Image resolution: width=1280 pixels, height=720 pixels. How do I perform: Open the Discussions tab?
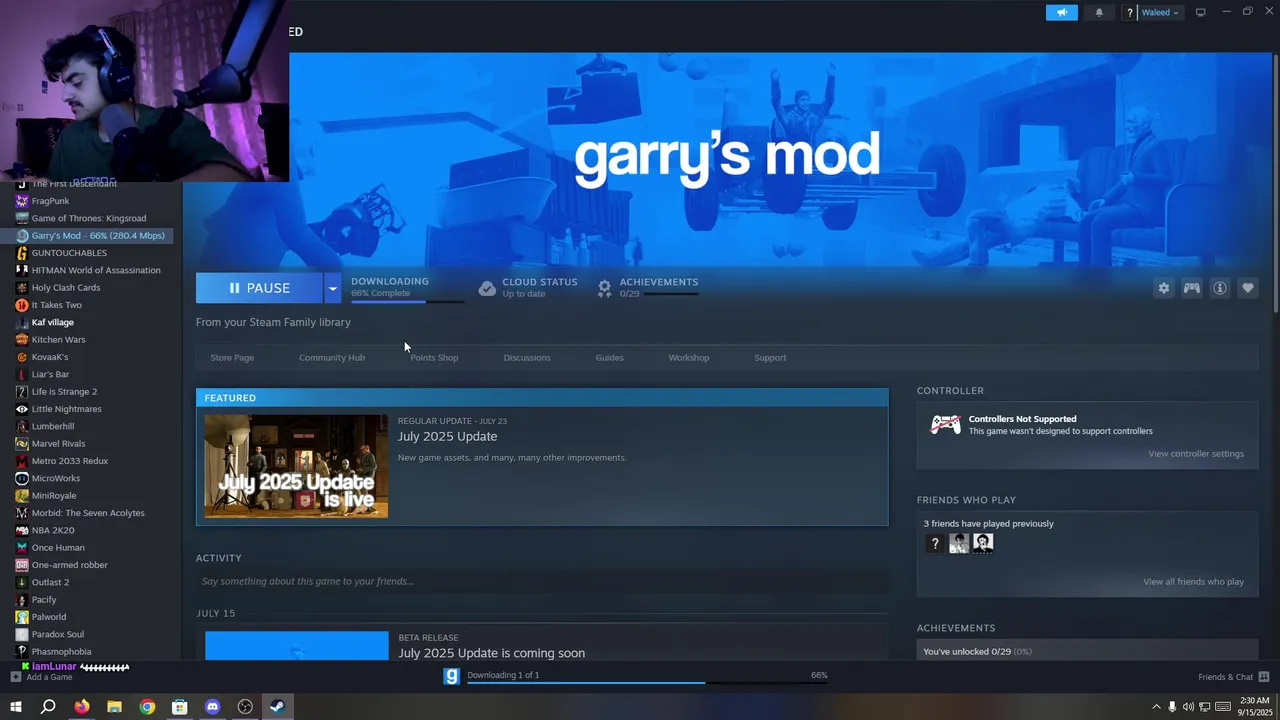[527, 358]
